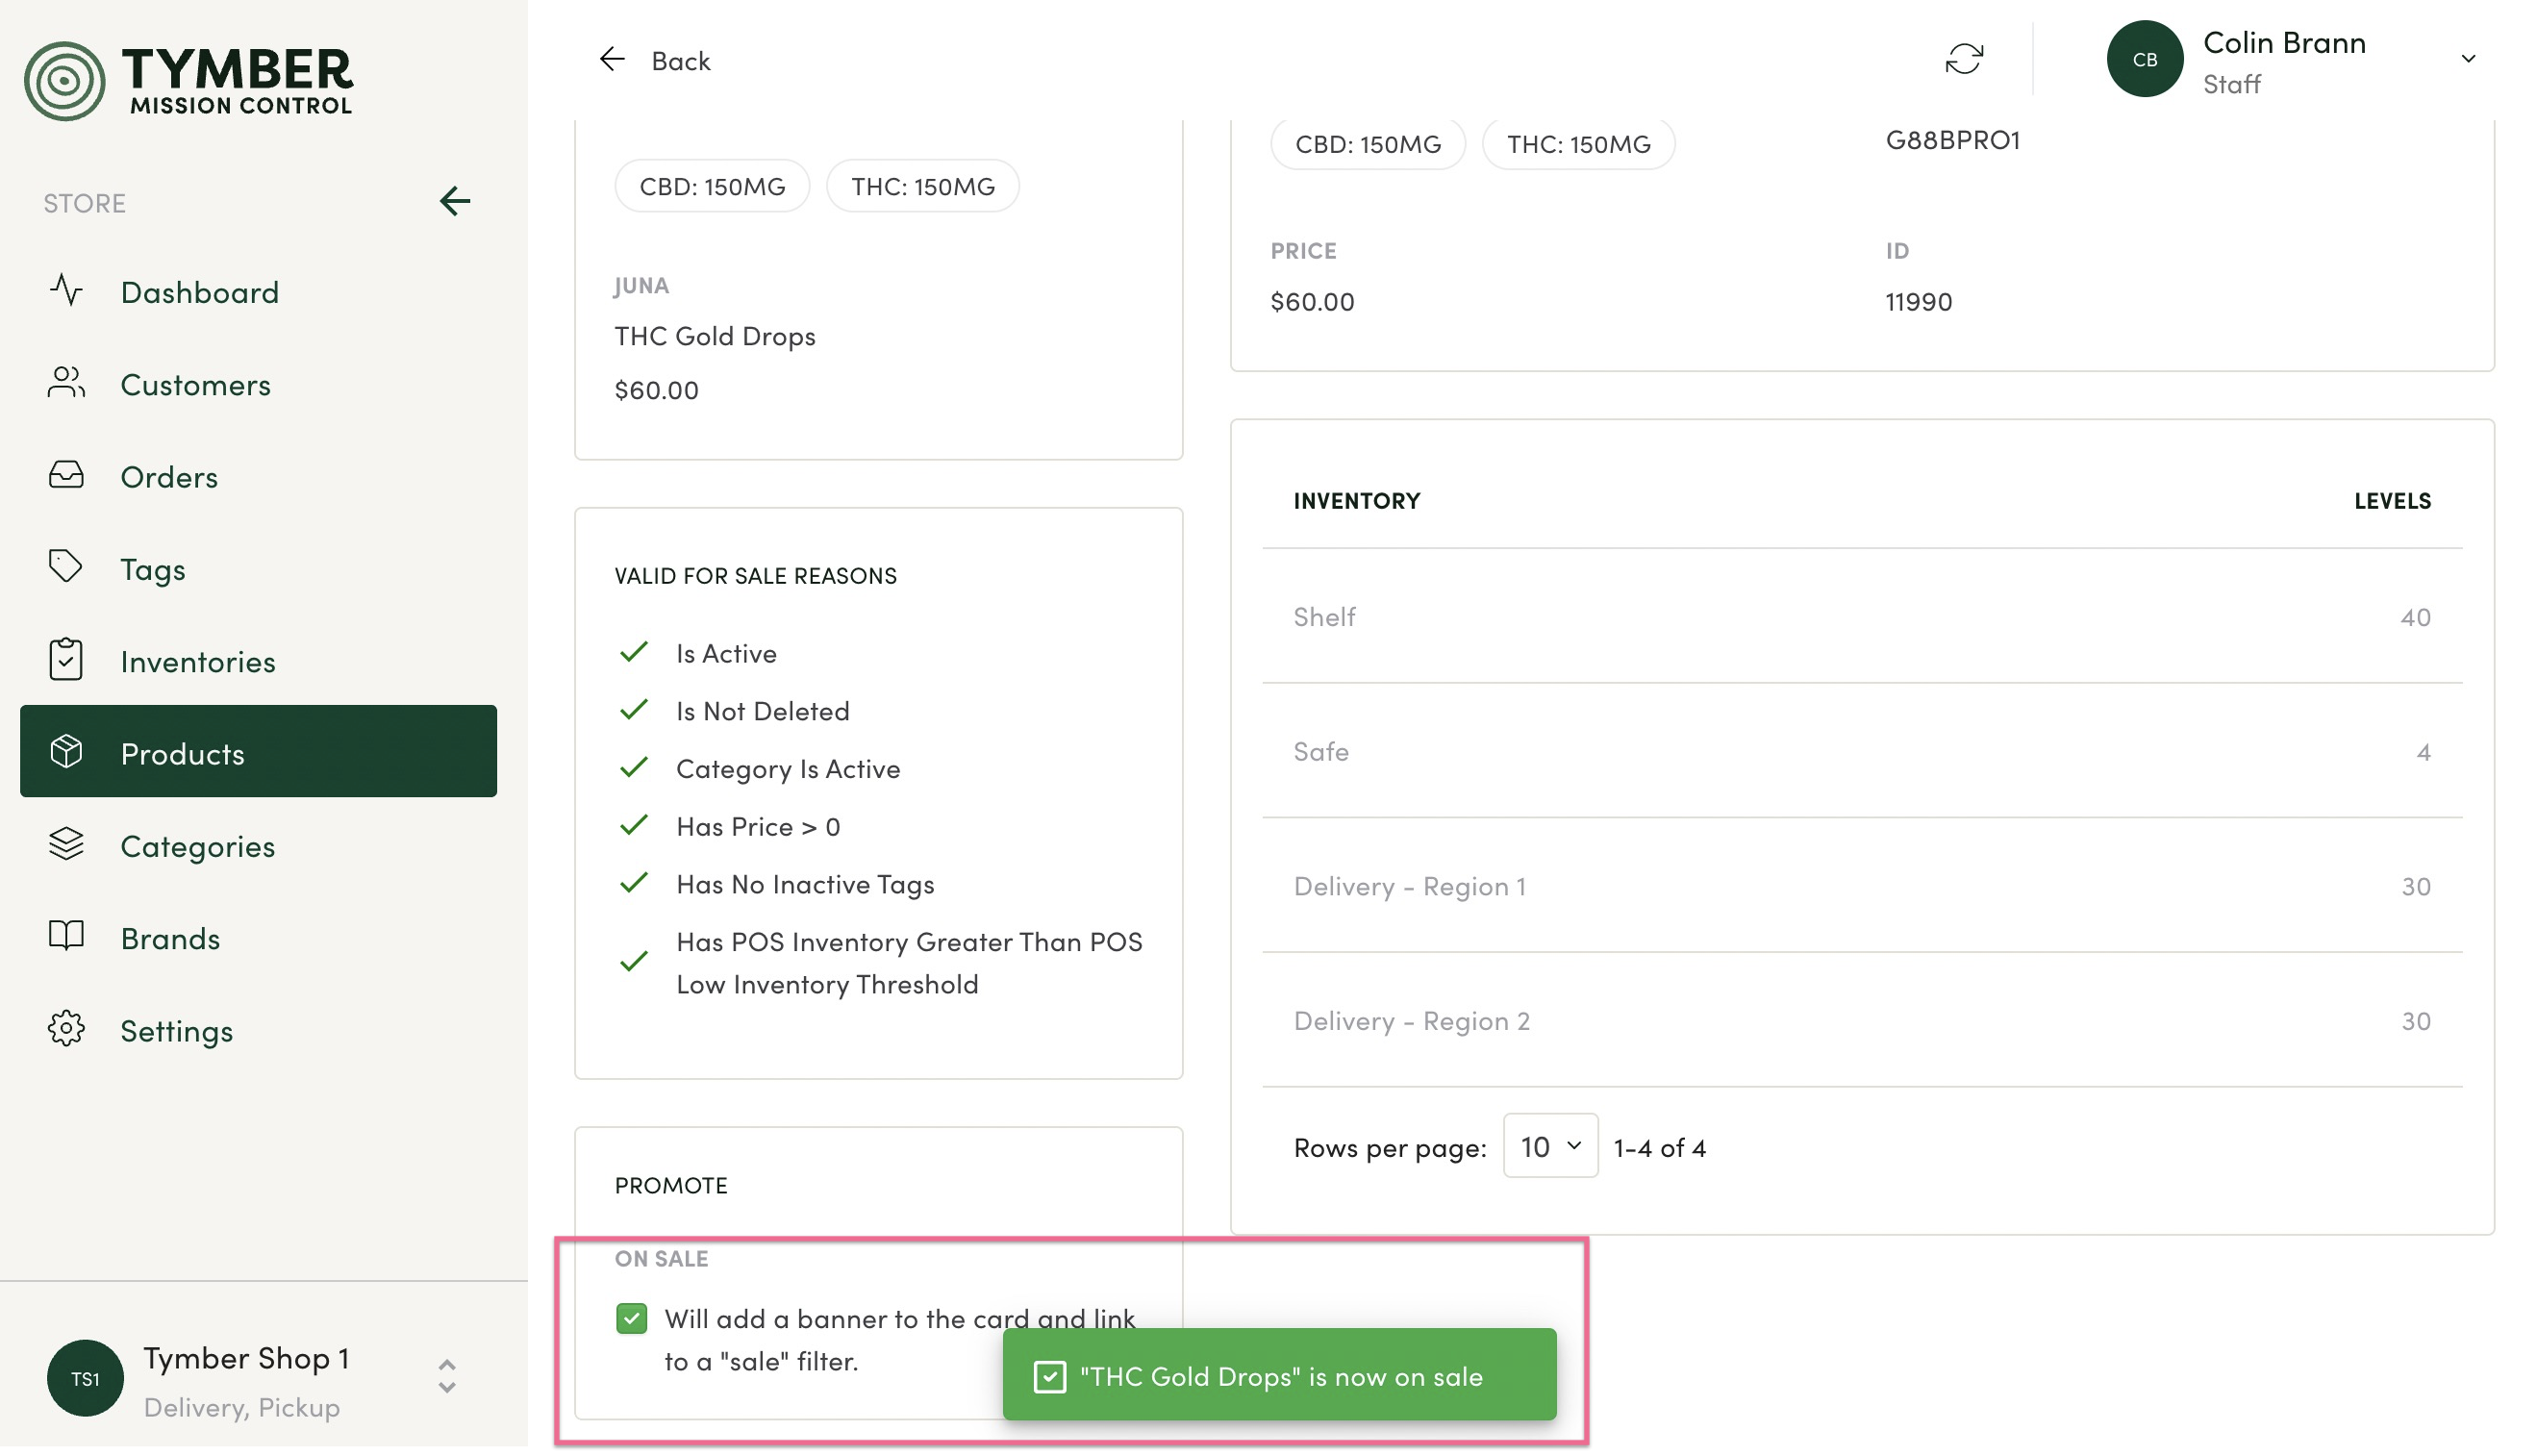Open the Colin Brann user menu chevron

tap(2467, 59)
